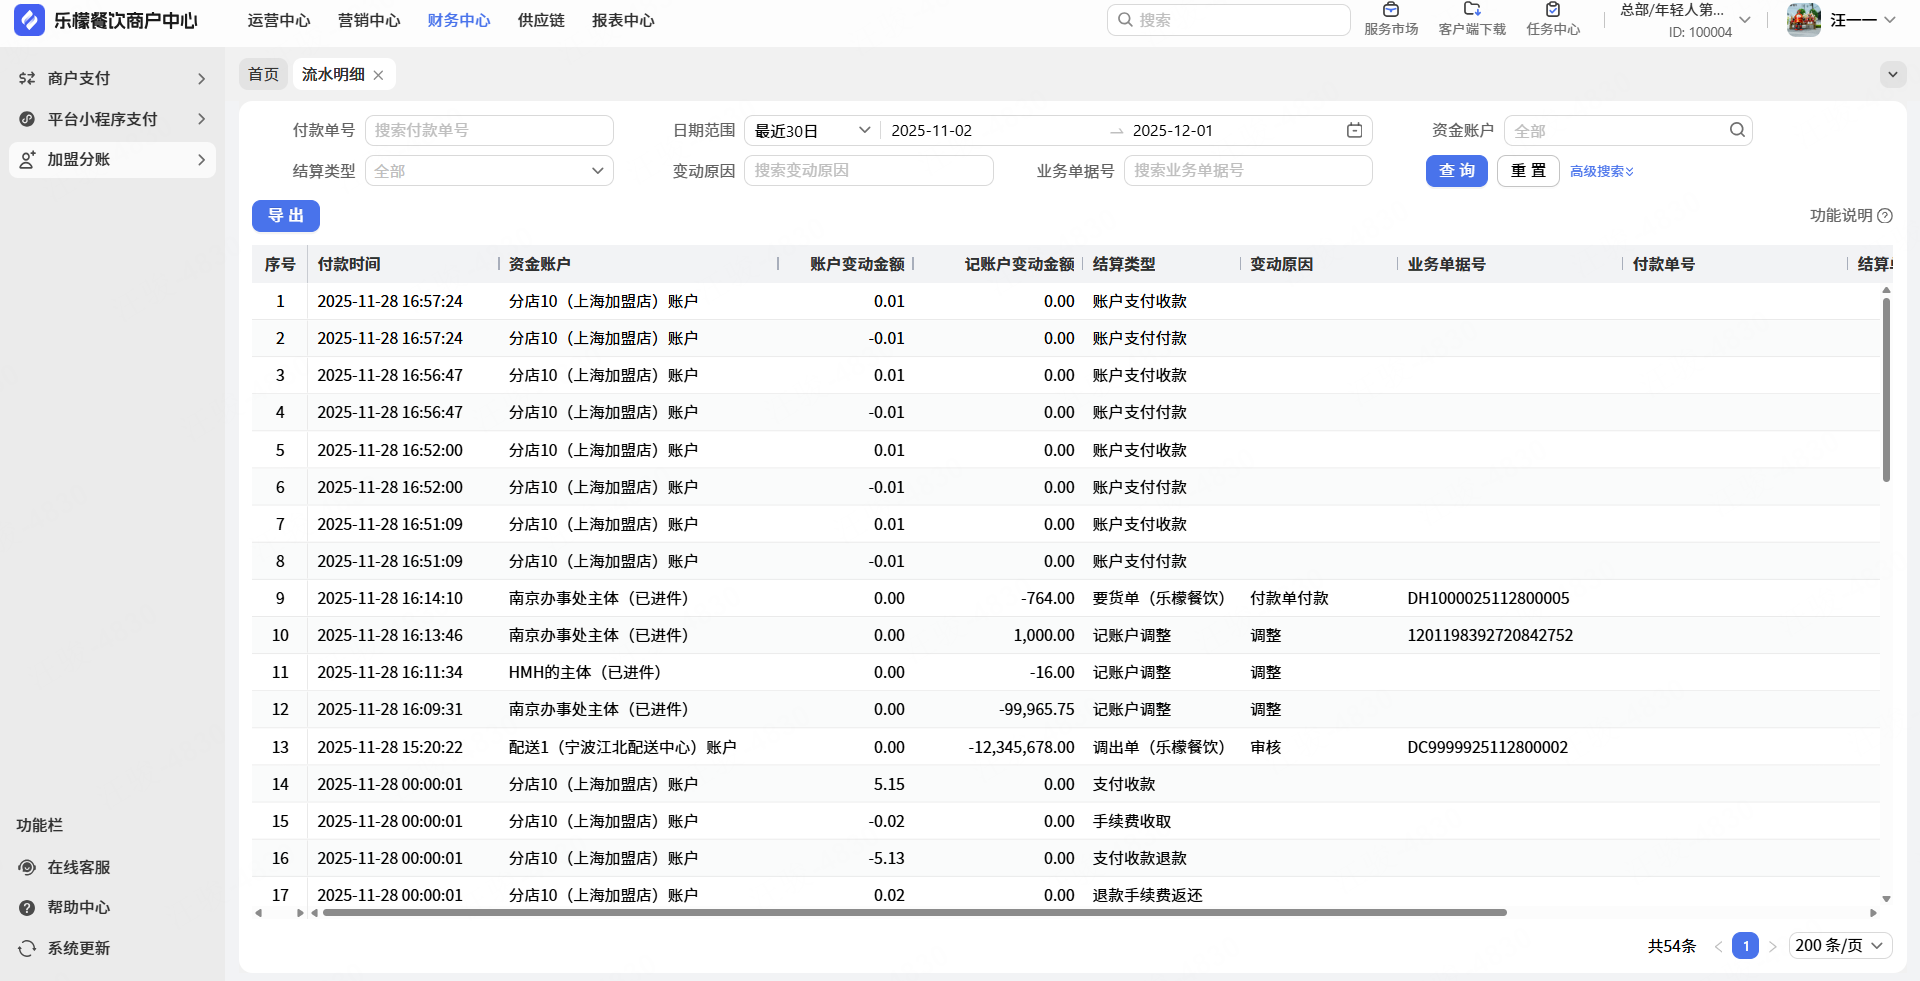Click the 导出 export button
Viewport: 1920px width, 981px height.
pyautogui.click(x=286, y=216)
